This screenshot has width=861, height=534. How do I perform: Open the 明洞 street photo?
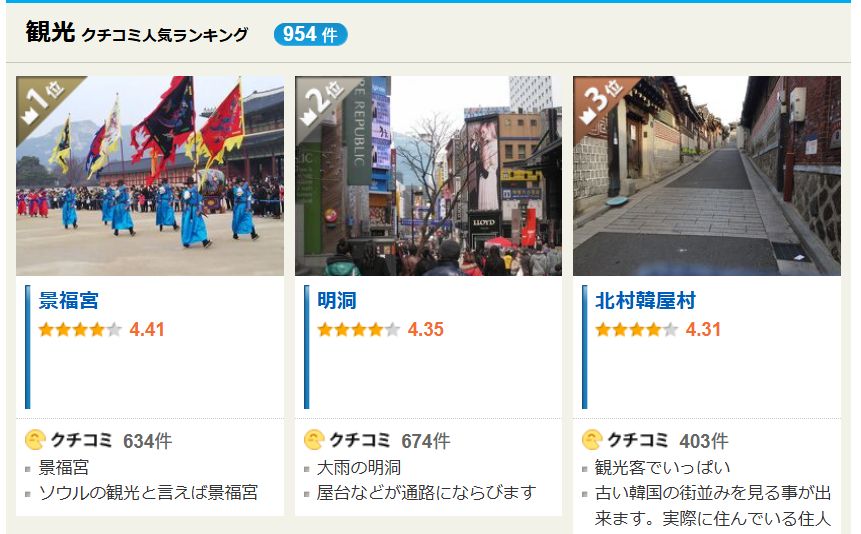428,176
